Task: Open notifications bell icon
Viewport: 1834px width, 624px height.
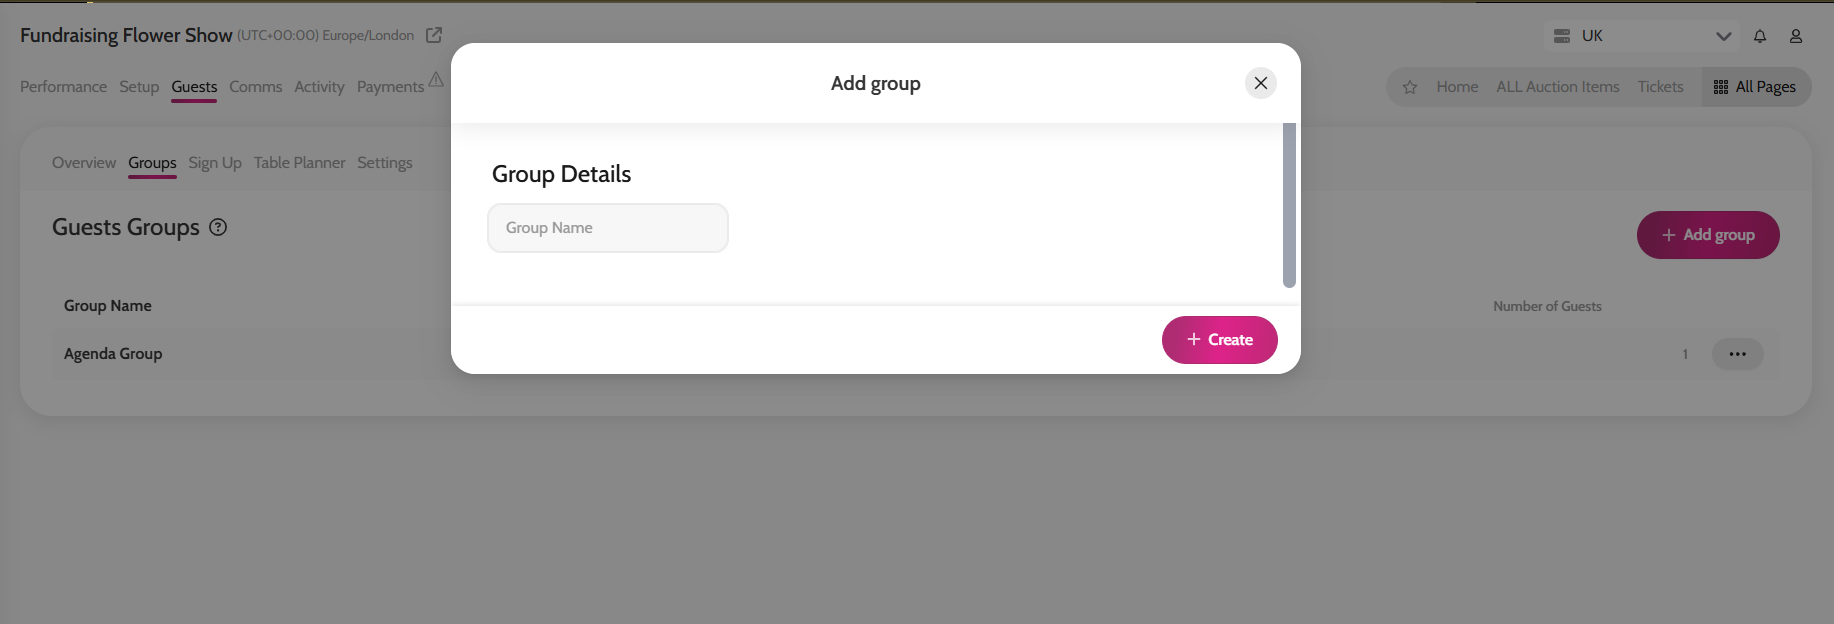Action: point(1760,36)
